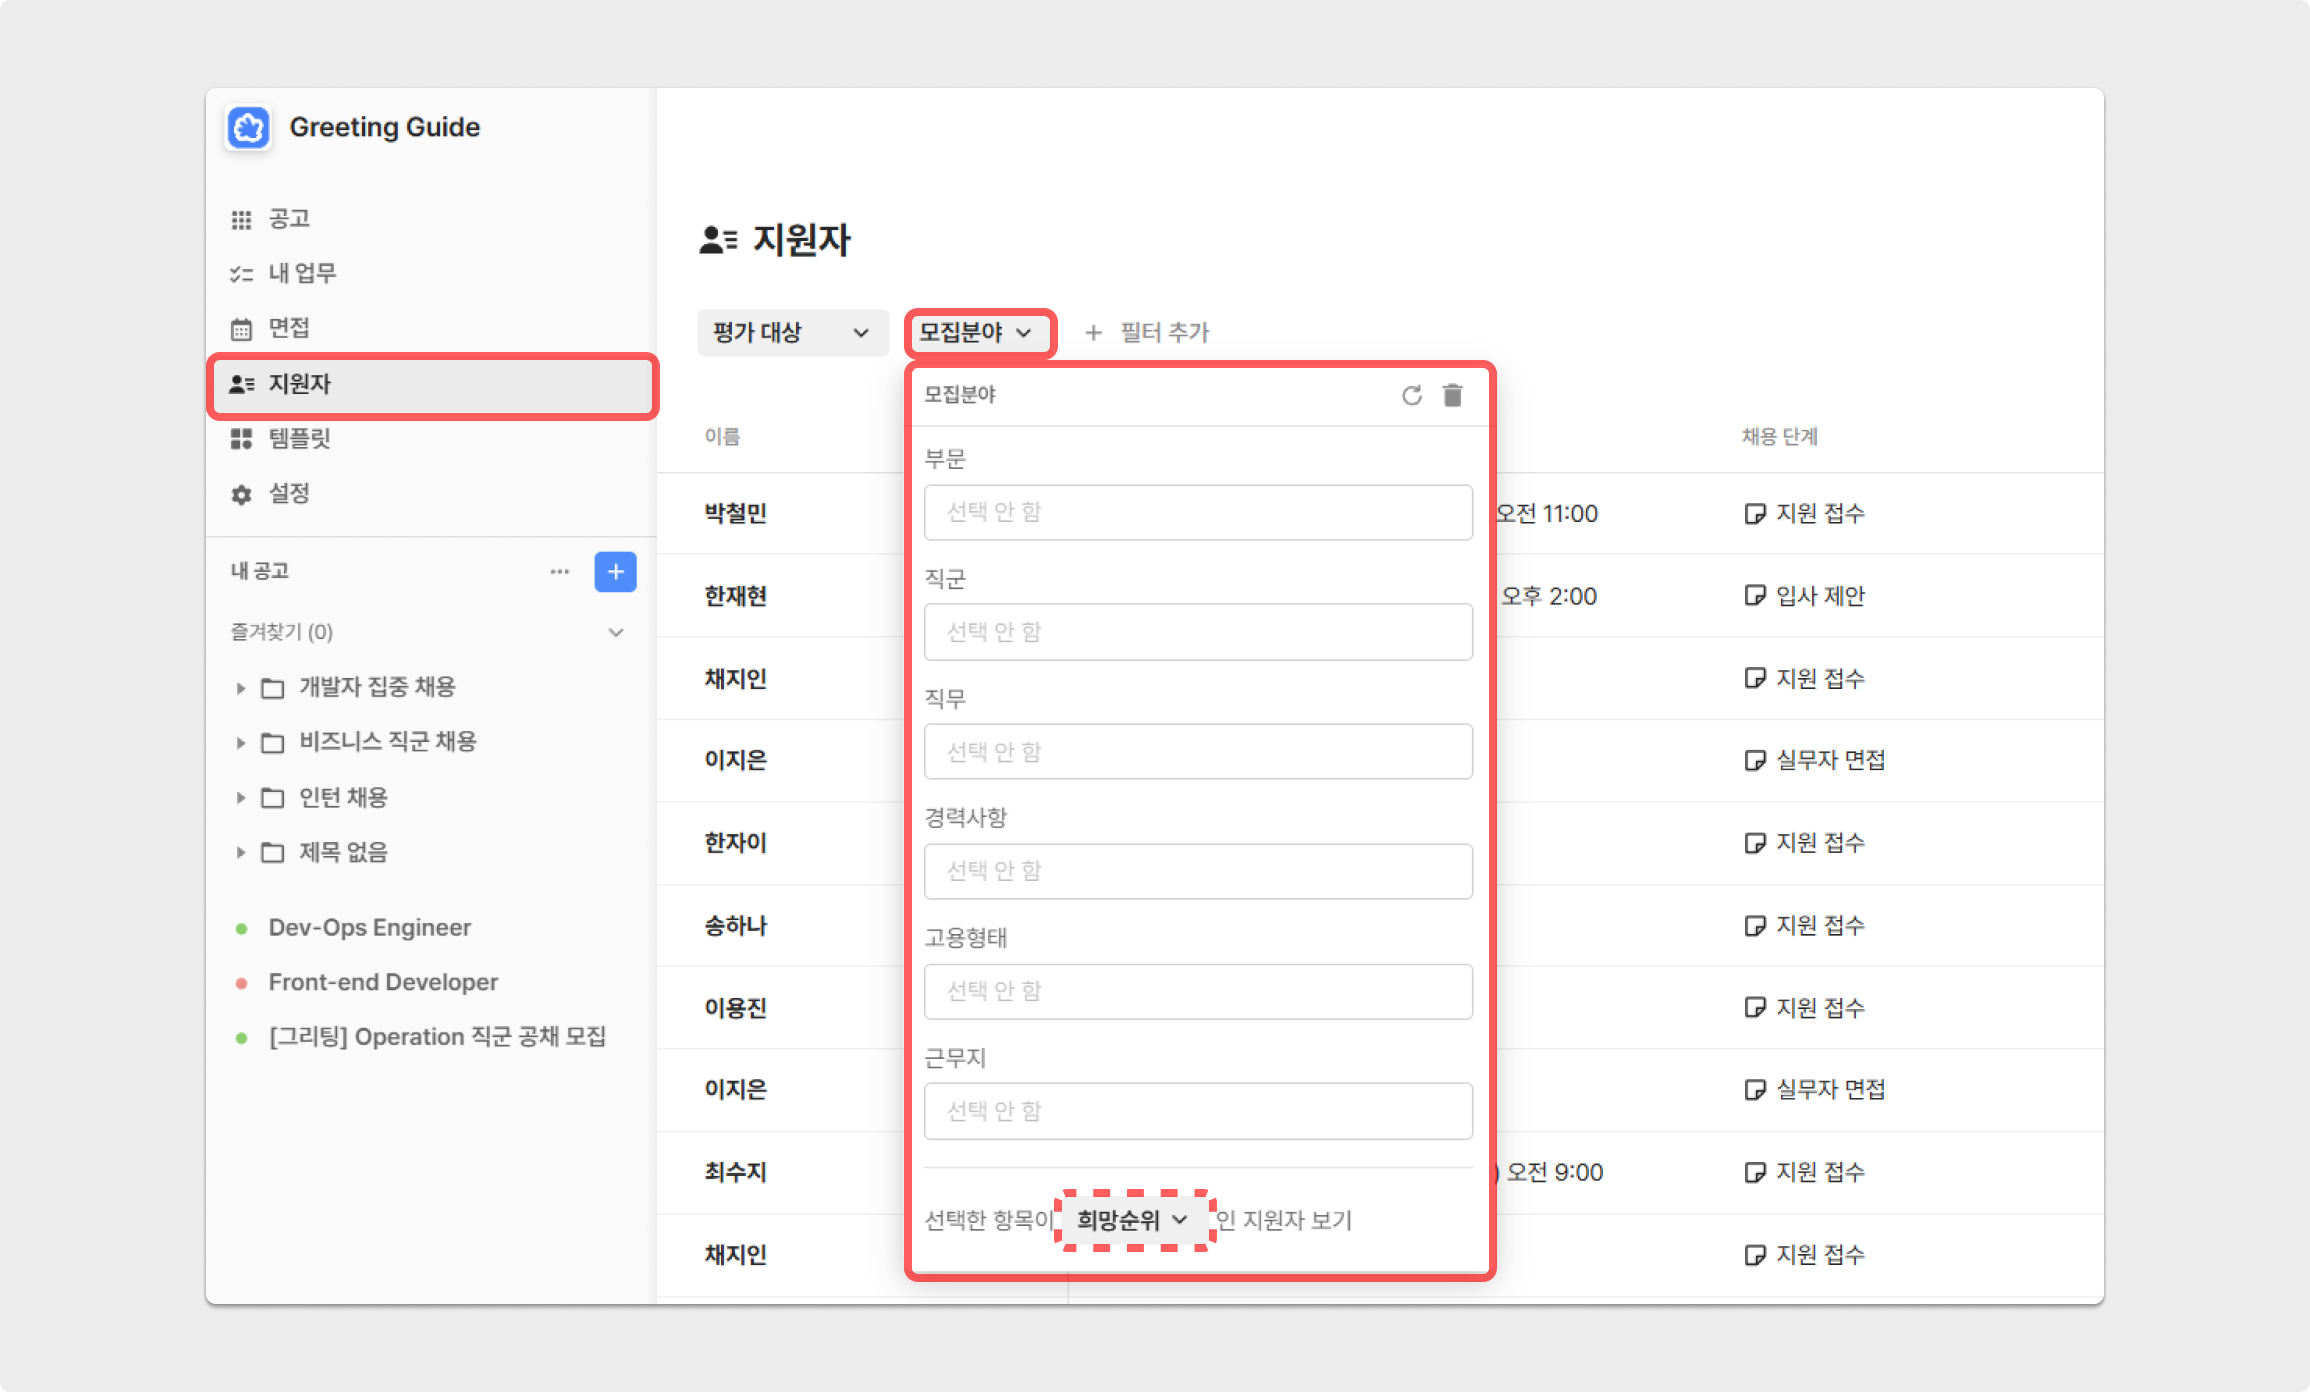The width and height of the screenshot is (2310, 1392).
Task: Select 내 업무 in the sidebar
Action: tap(301, 273)
